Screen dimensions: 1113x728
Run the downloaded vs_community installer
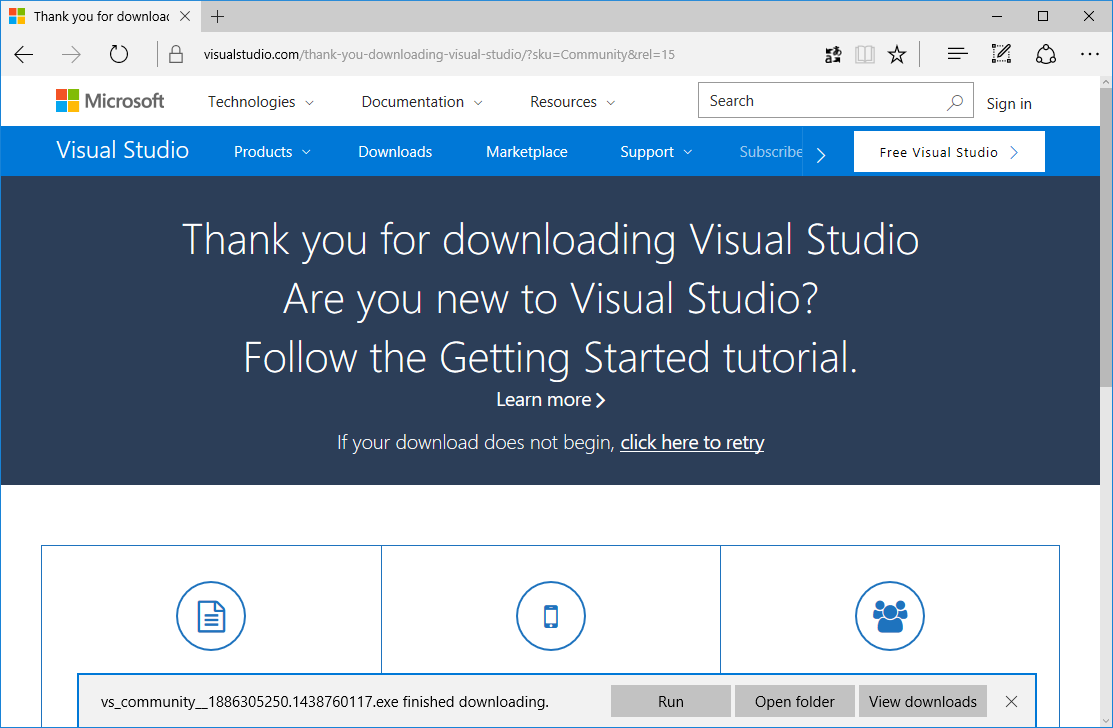[671, 702]
